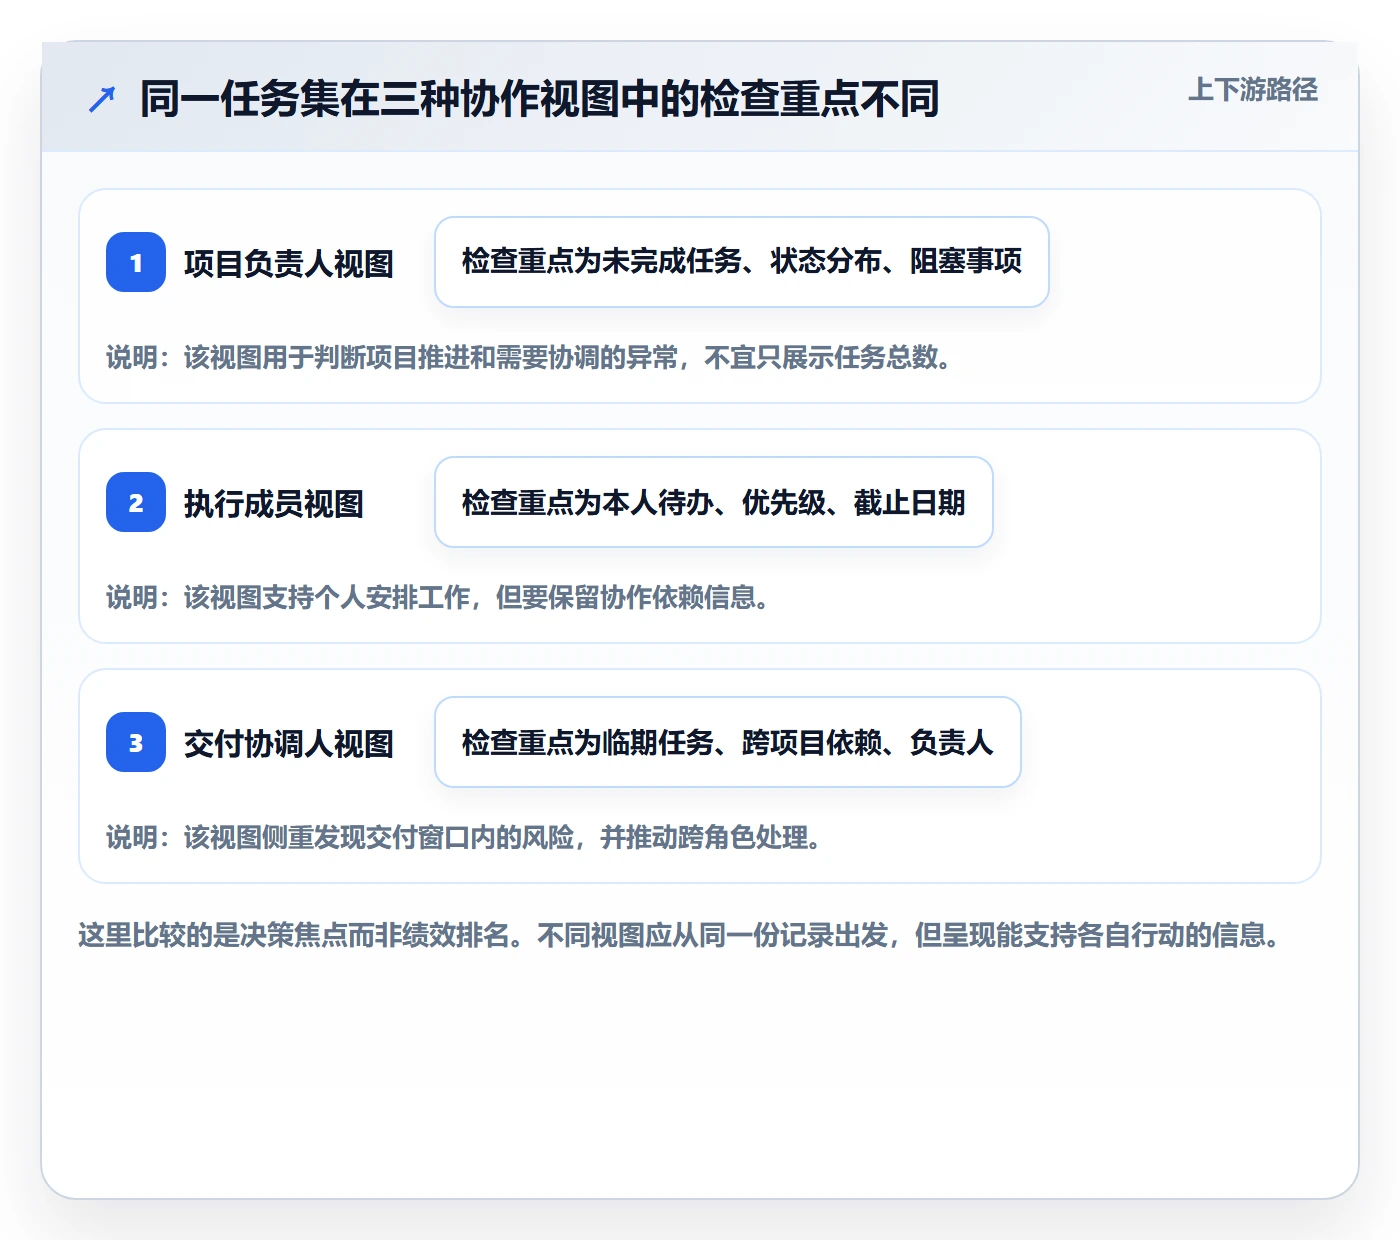Screen dimensions: 1400x1240
Task: Select the blue number 1 badge
Action: pos(136,262)
